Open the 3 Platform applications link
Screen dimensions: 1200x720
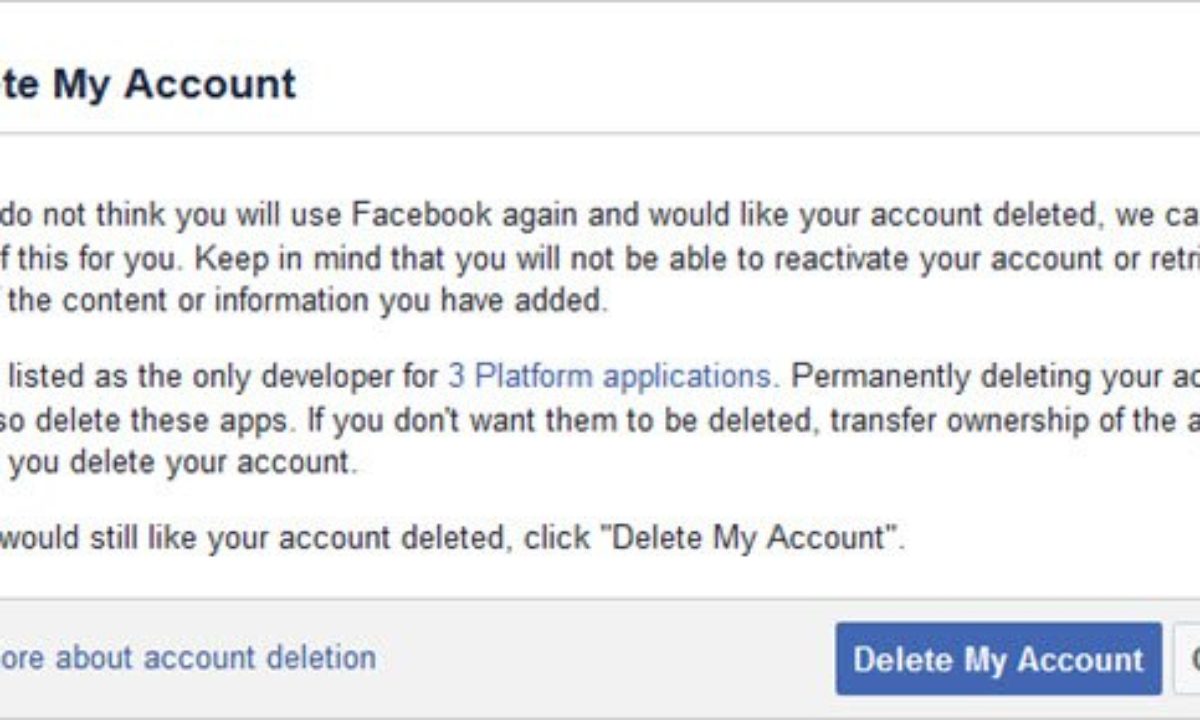(x=609, y=377)
